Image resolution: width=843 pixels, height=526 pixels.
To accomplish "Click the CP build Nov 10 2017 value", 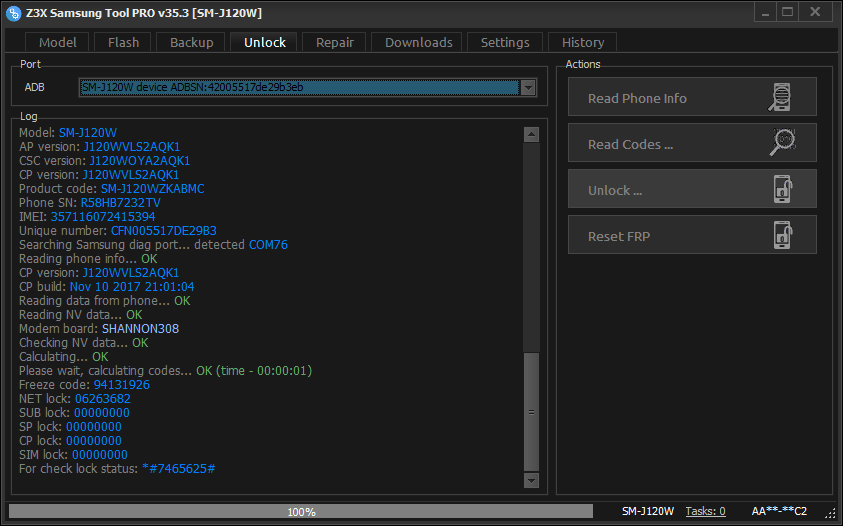I will click(x=132, y=287).
